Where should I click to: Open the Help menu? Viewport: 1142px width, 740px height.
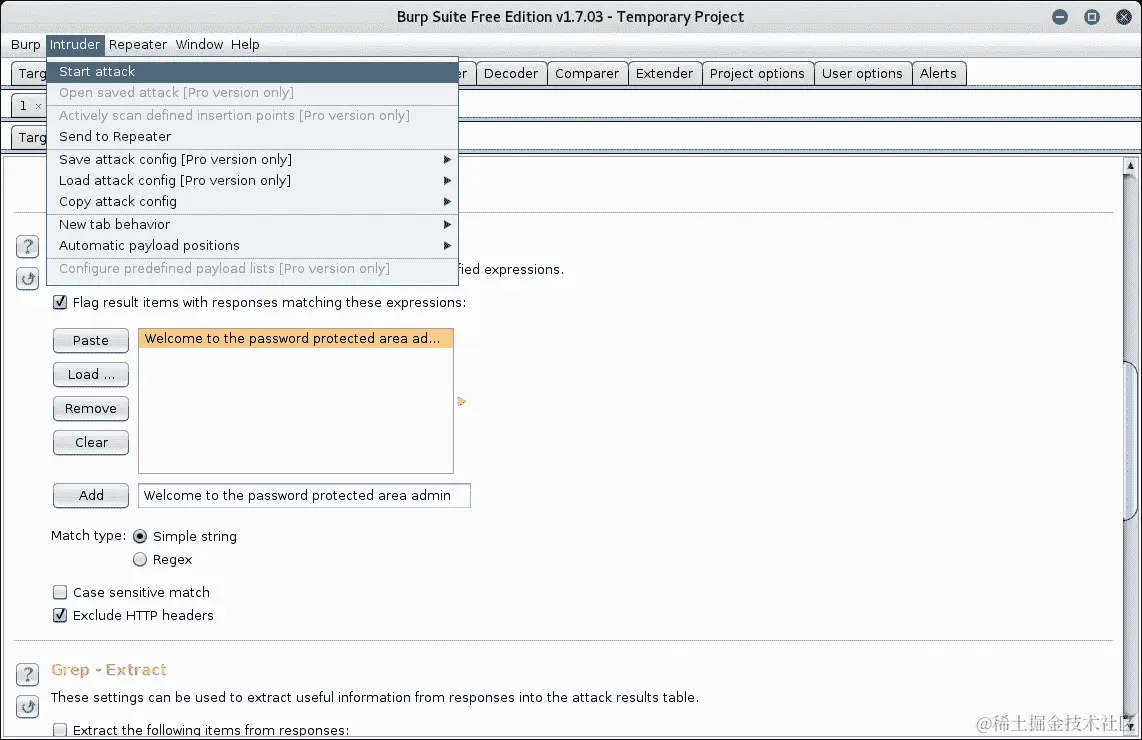[x=245, y=44]
